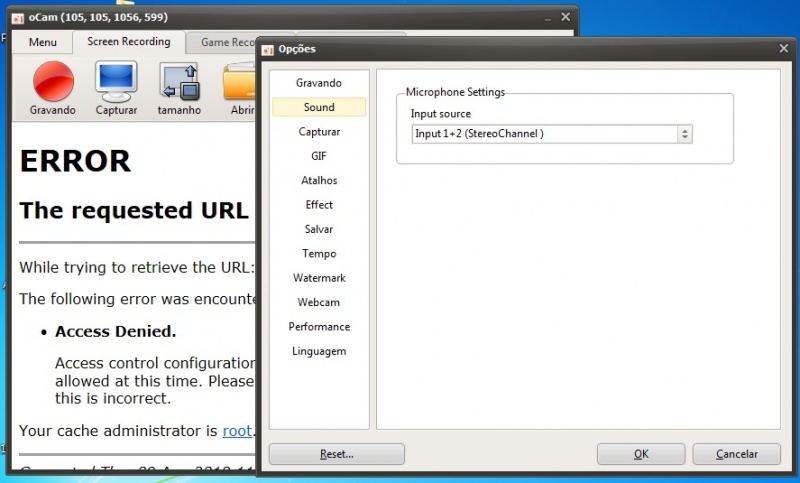Viewport: 800px width, 483px height.
Task: Follow the root administrator link
Action: click(237, 431)
